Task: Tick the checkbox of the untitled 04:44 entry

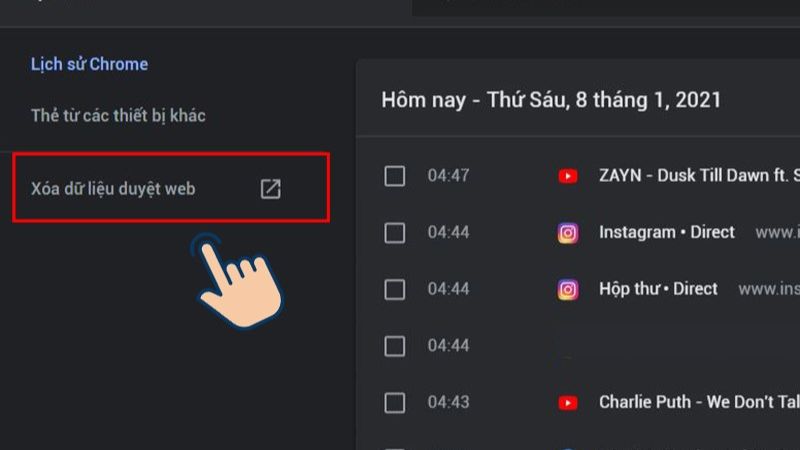Action: (x=395, y=346)
